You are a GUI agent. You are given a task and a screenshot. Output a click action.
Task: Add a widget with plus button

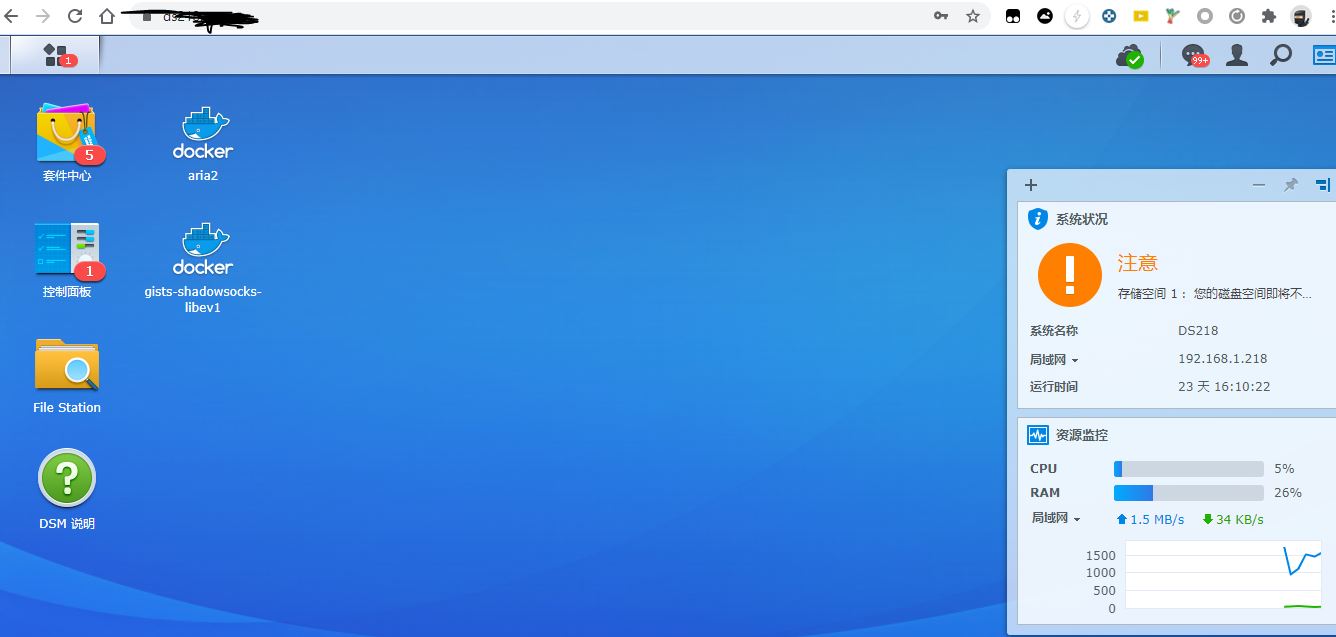point(1031,185)
